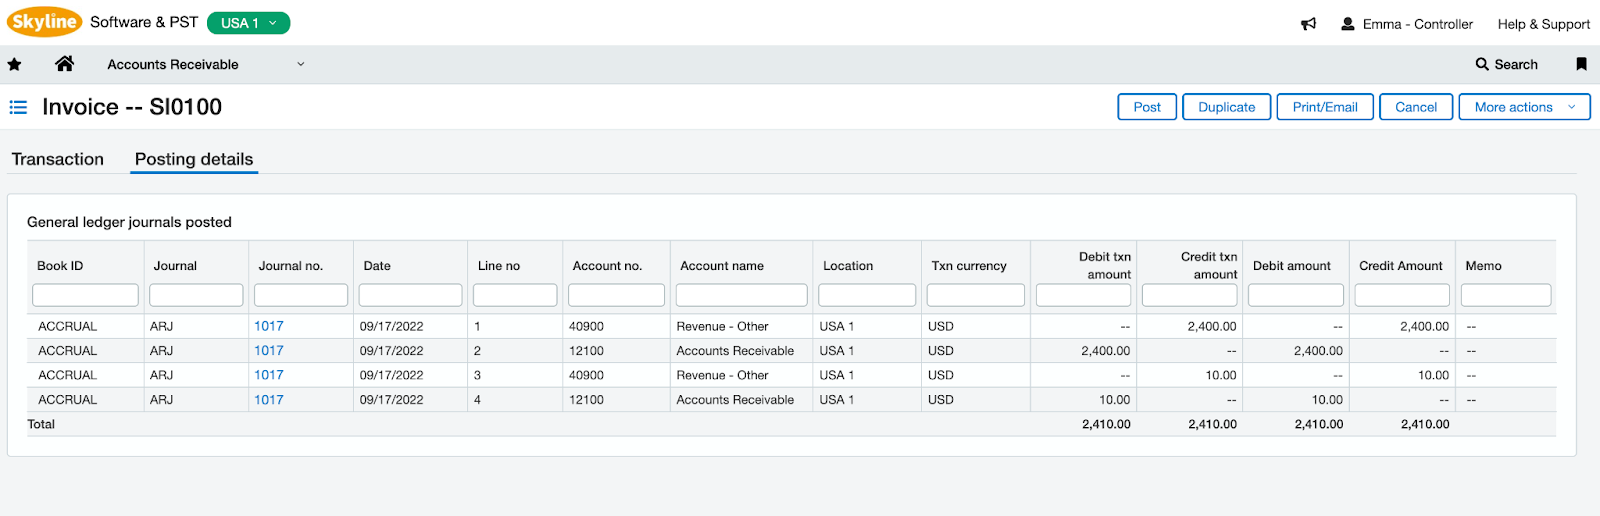Open journal no. 1017 link in line 1

[x=268, y=326]
